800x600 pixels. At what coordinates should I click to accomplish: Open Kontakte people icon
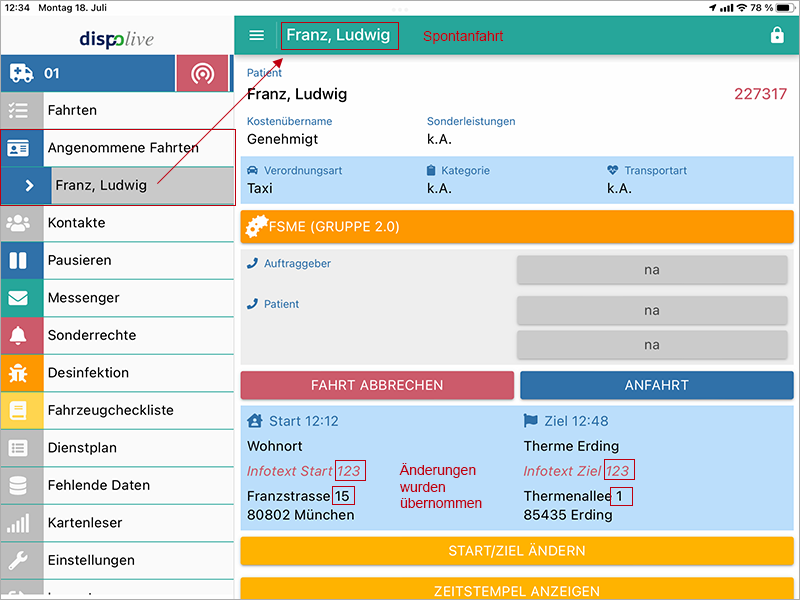(x=18, y=223)
